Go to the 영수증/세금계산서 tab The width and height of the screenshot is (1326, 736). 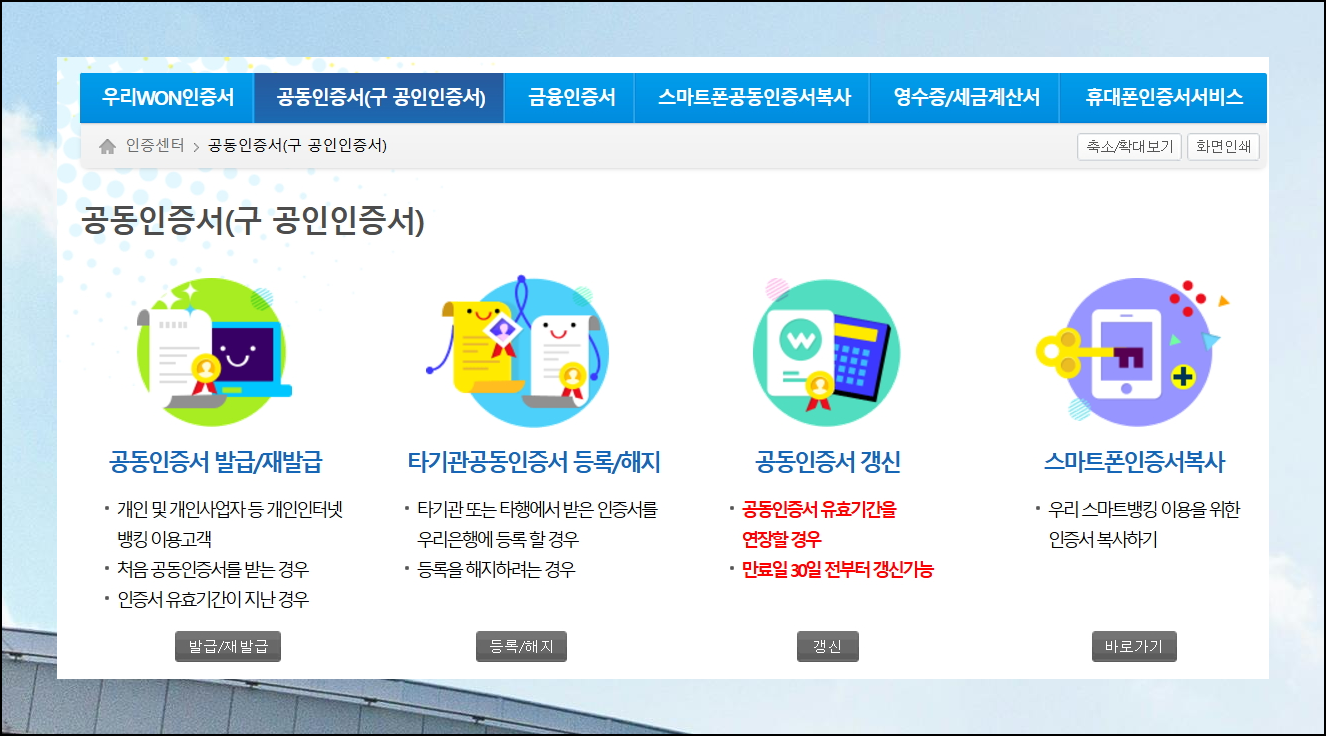[x=965, y=98]
